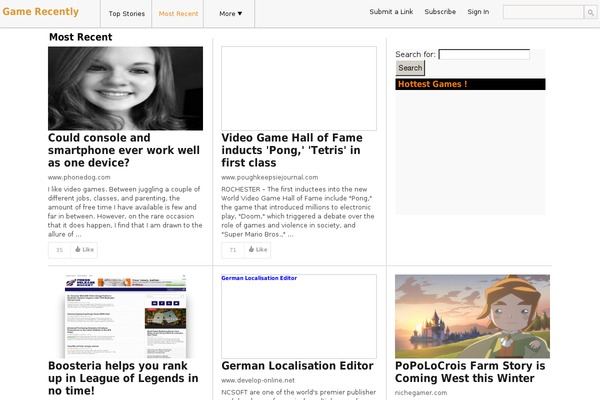
Task: Click the Subscribe link
Action: 440,12
